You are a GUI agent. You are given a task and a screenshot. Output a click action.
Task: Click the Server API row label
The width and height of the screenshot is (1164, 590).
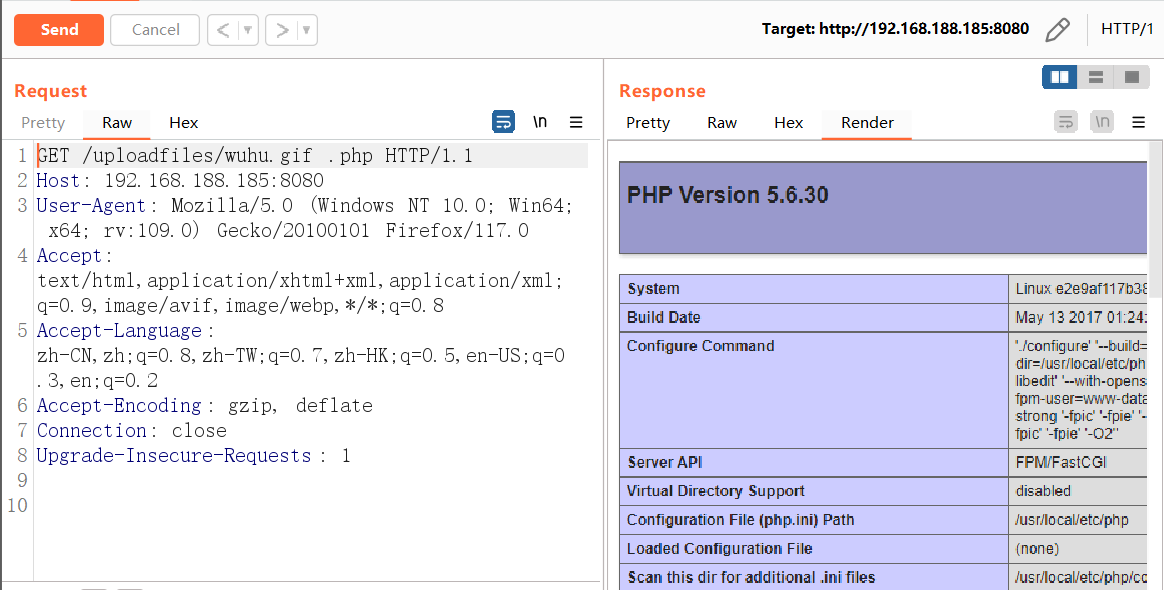click(664, 462)
